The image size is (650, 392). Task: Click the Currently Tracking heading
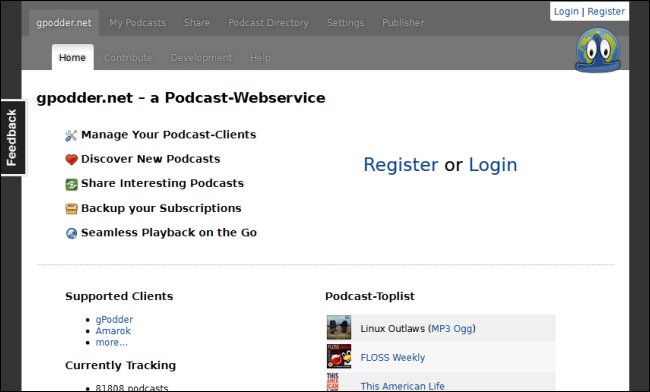point(120,365)
